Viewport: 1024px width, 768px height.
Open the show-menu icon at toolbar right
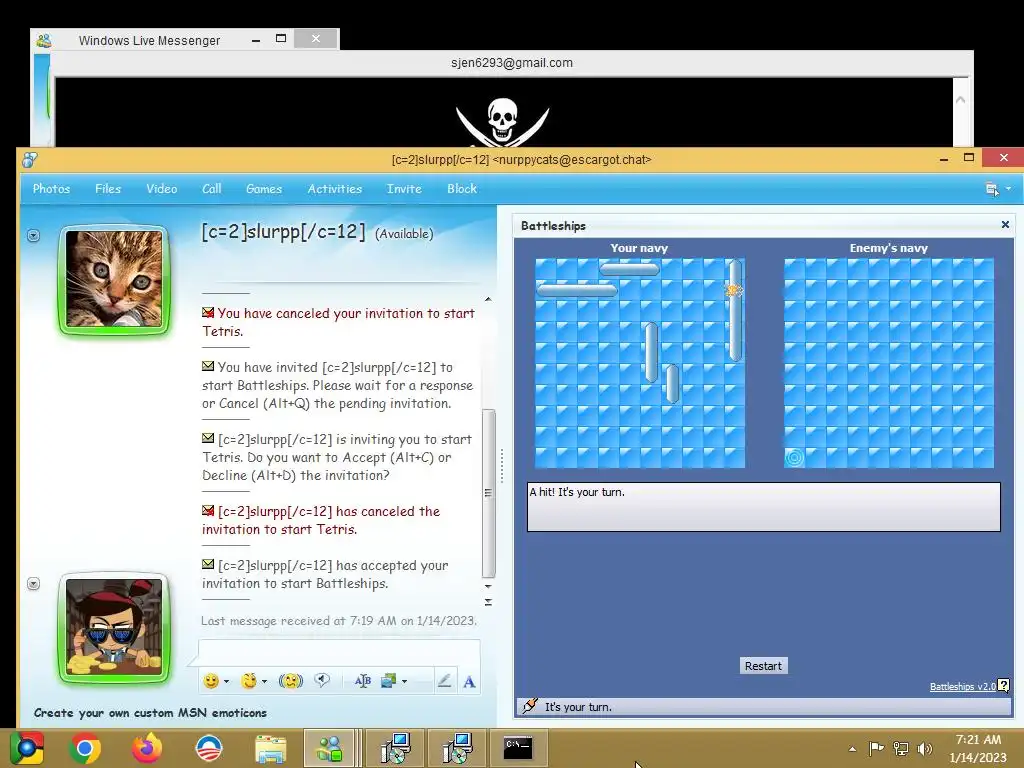click(x=991, y=189)
